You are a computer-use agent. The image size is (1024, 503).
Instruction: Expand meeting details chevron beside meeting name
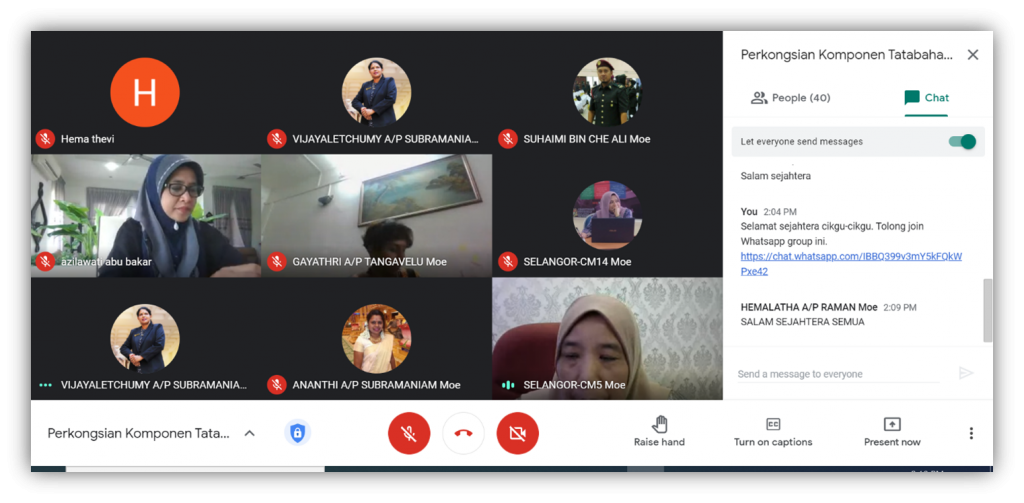(x=250, y=433)
